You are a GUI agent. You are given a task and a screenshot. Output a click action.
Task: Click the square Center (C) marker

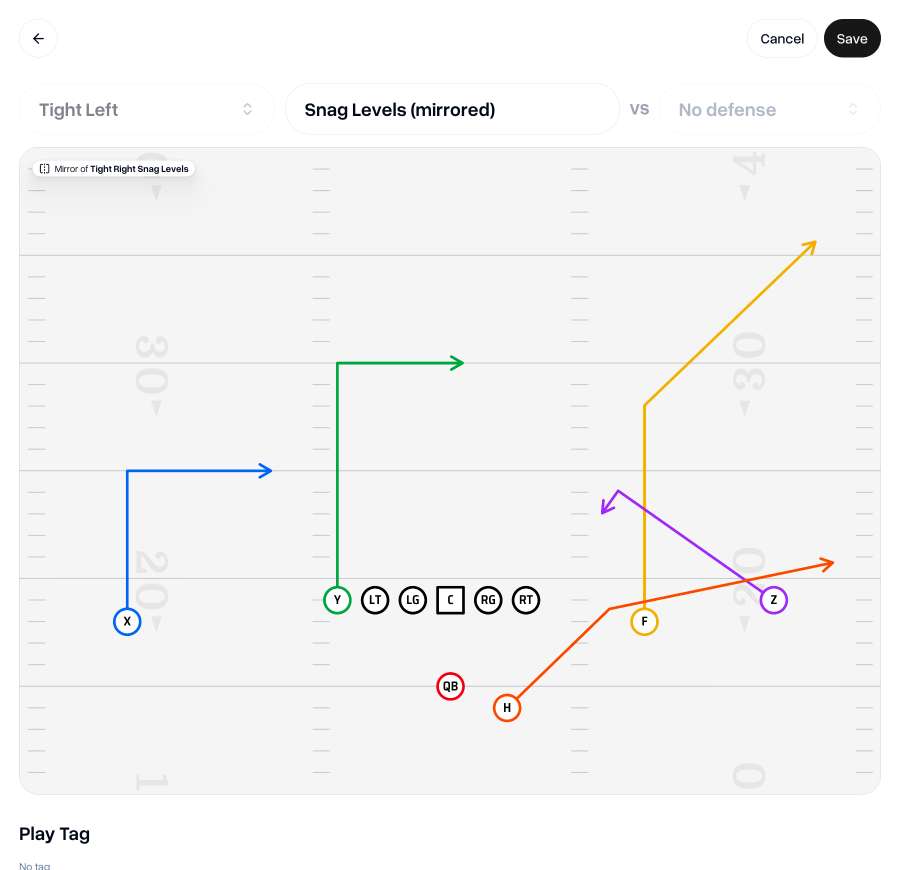[450, 601]
